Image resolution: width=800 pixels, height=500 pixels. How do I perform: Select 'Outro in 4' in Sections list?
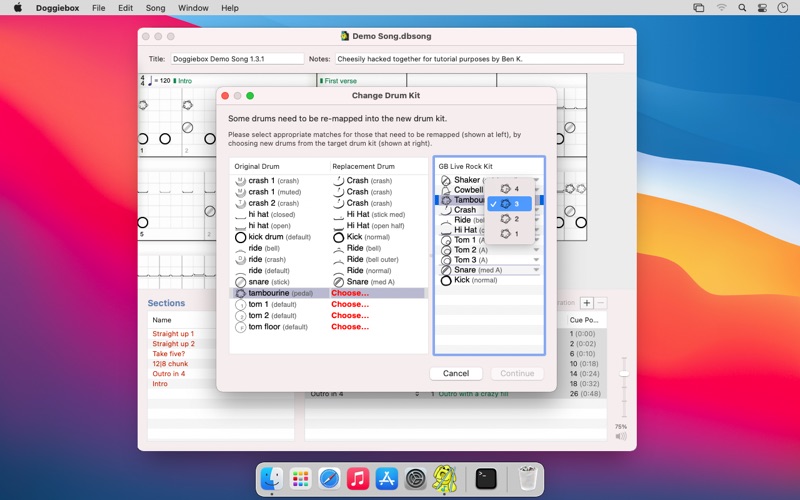(168, 373)
